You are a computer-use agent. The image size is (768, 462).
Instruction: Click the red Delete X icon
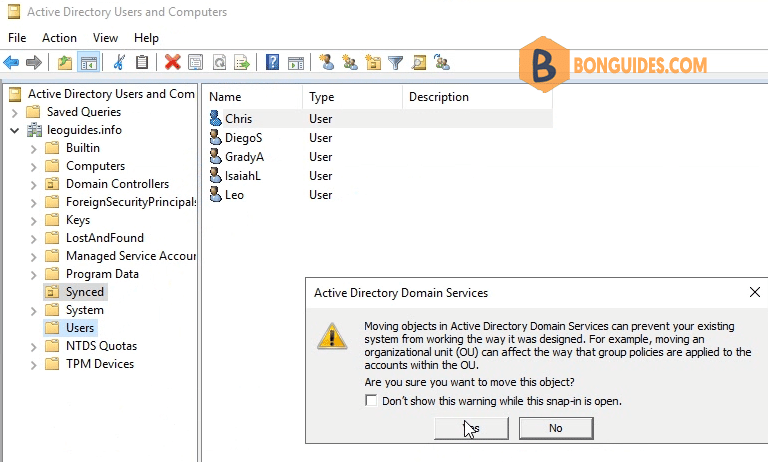(172, 63)
